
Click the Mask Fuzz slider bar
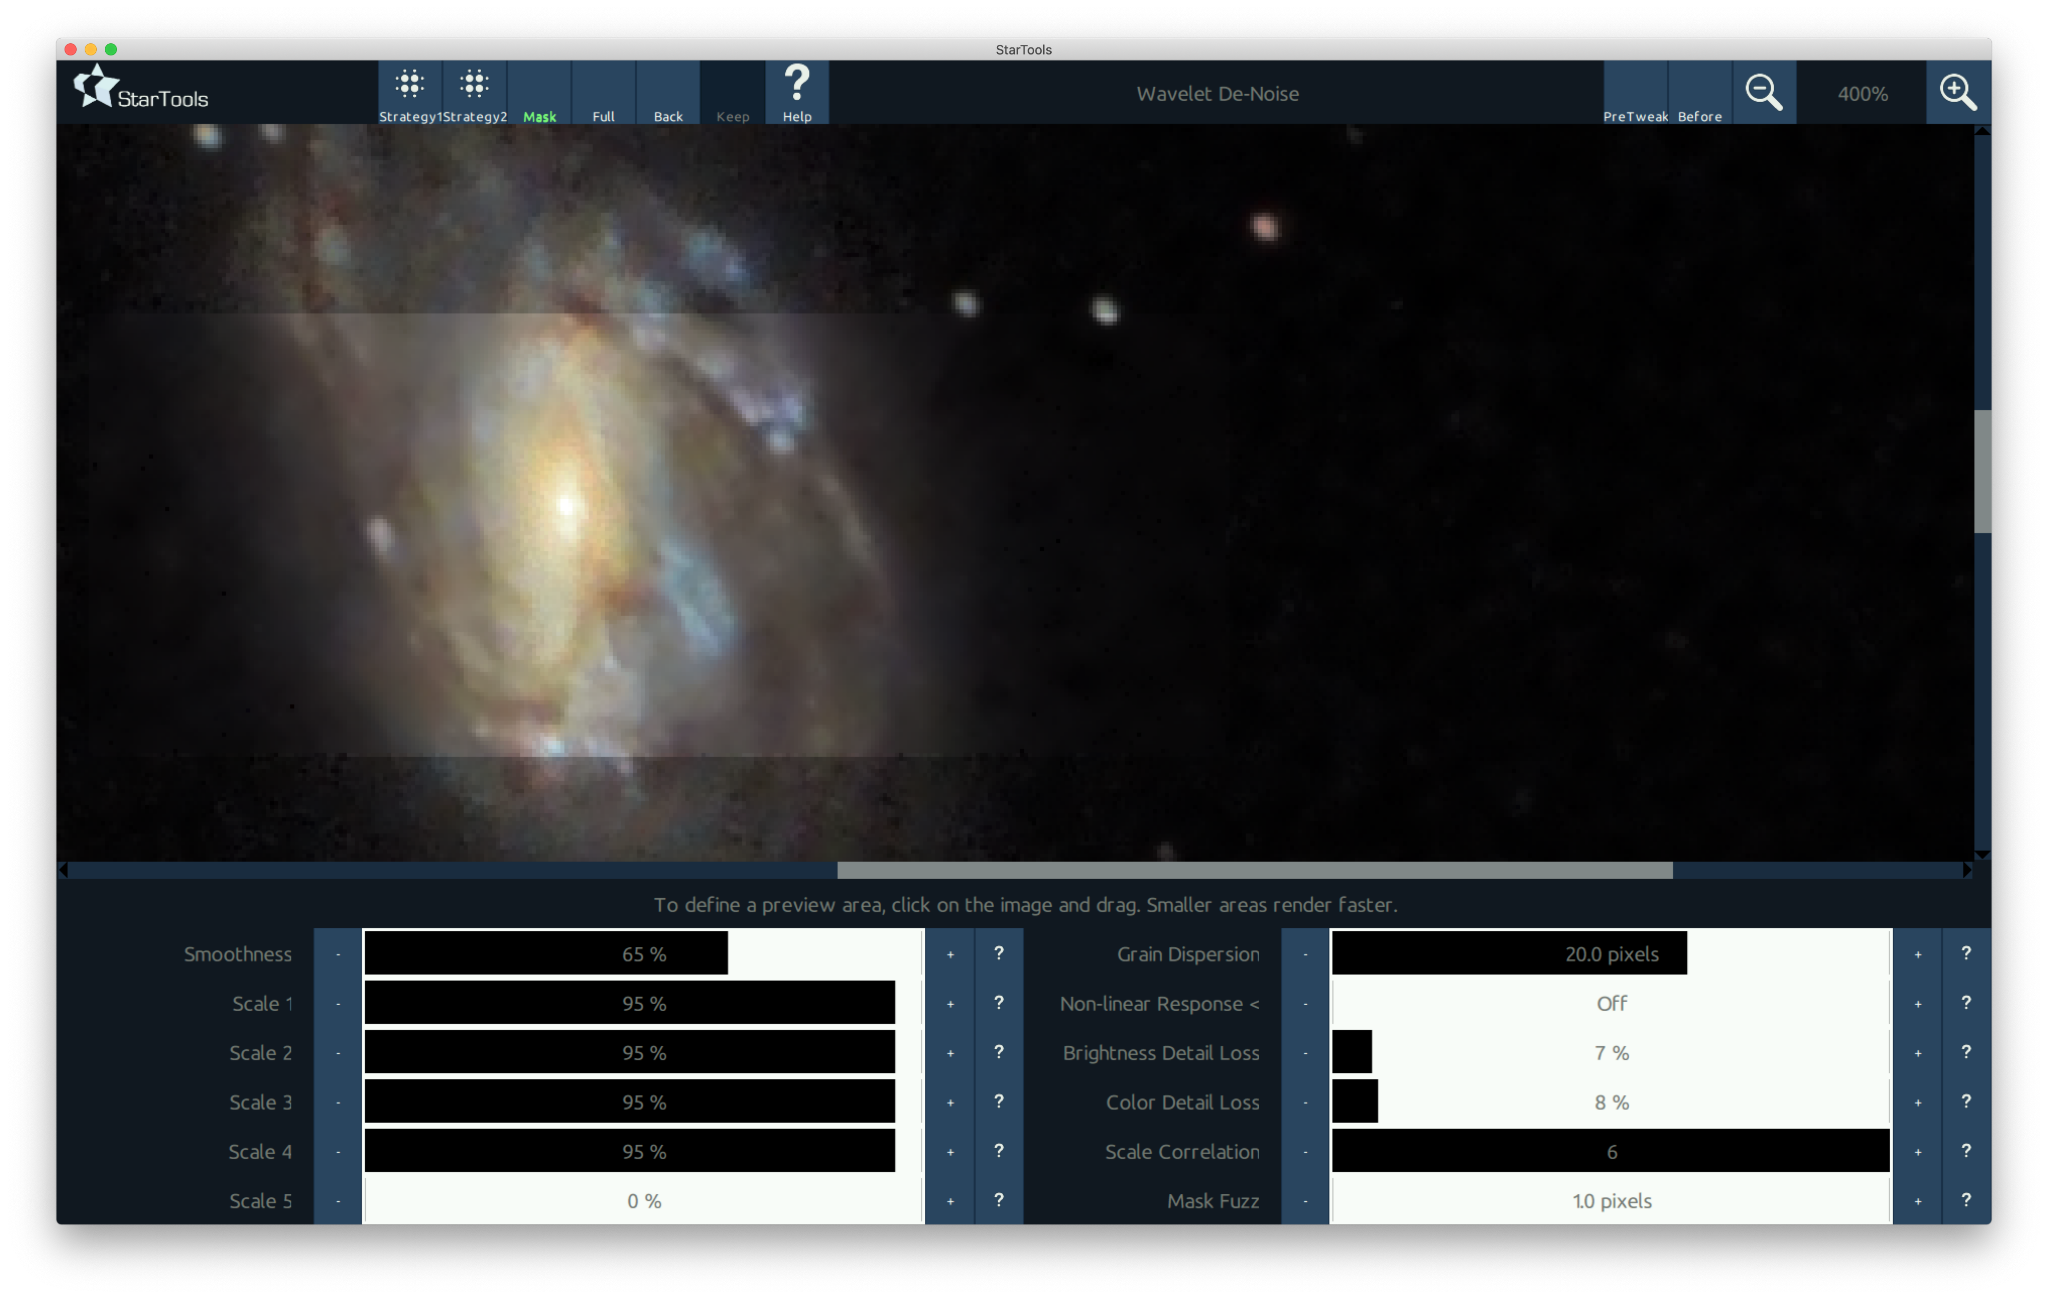(x=1611, y=1200)
